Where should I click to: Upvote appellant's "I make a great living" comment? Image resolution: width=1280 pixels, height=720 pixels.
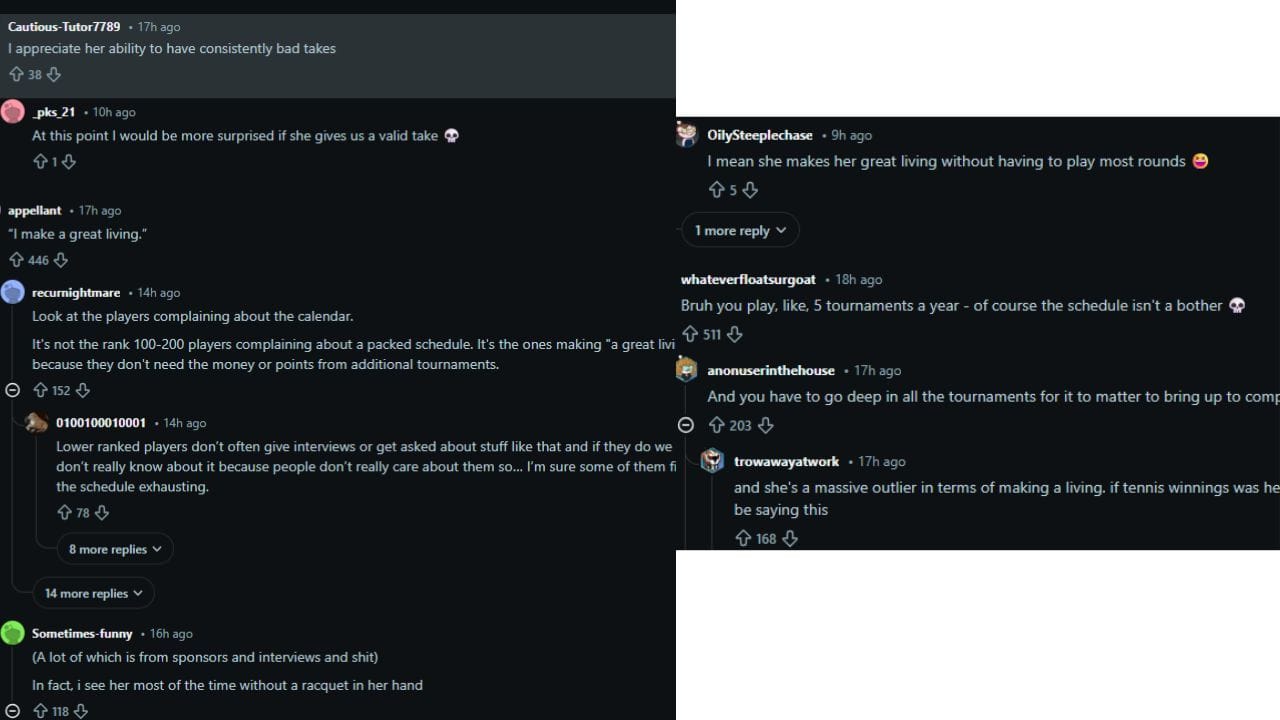click(15, 259)
